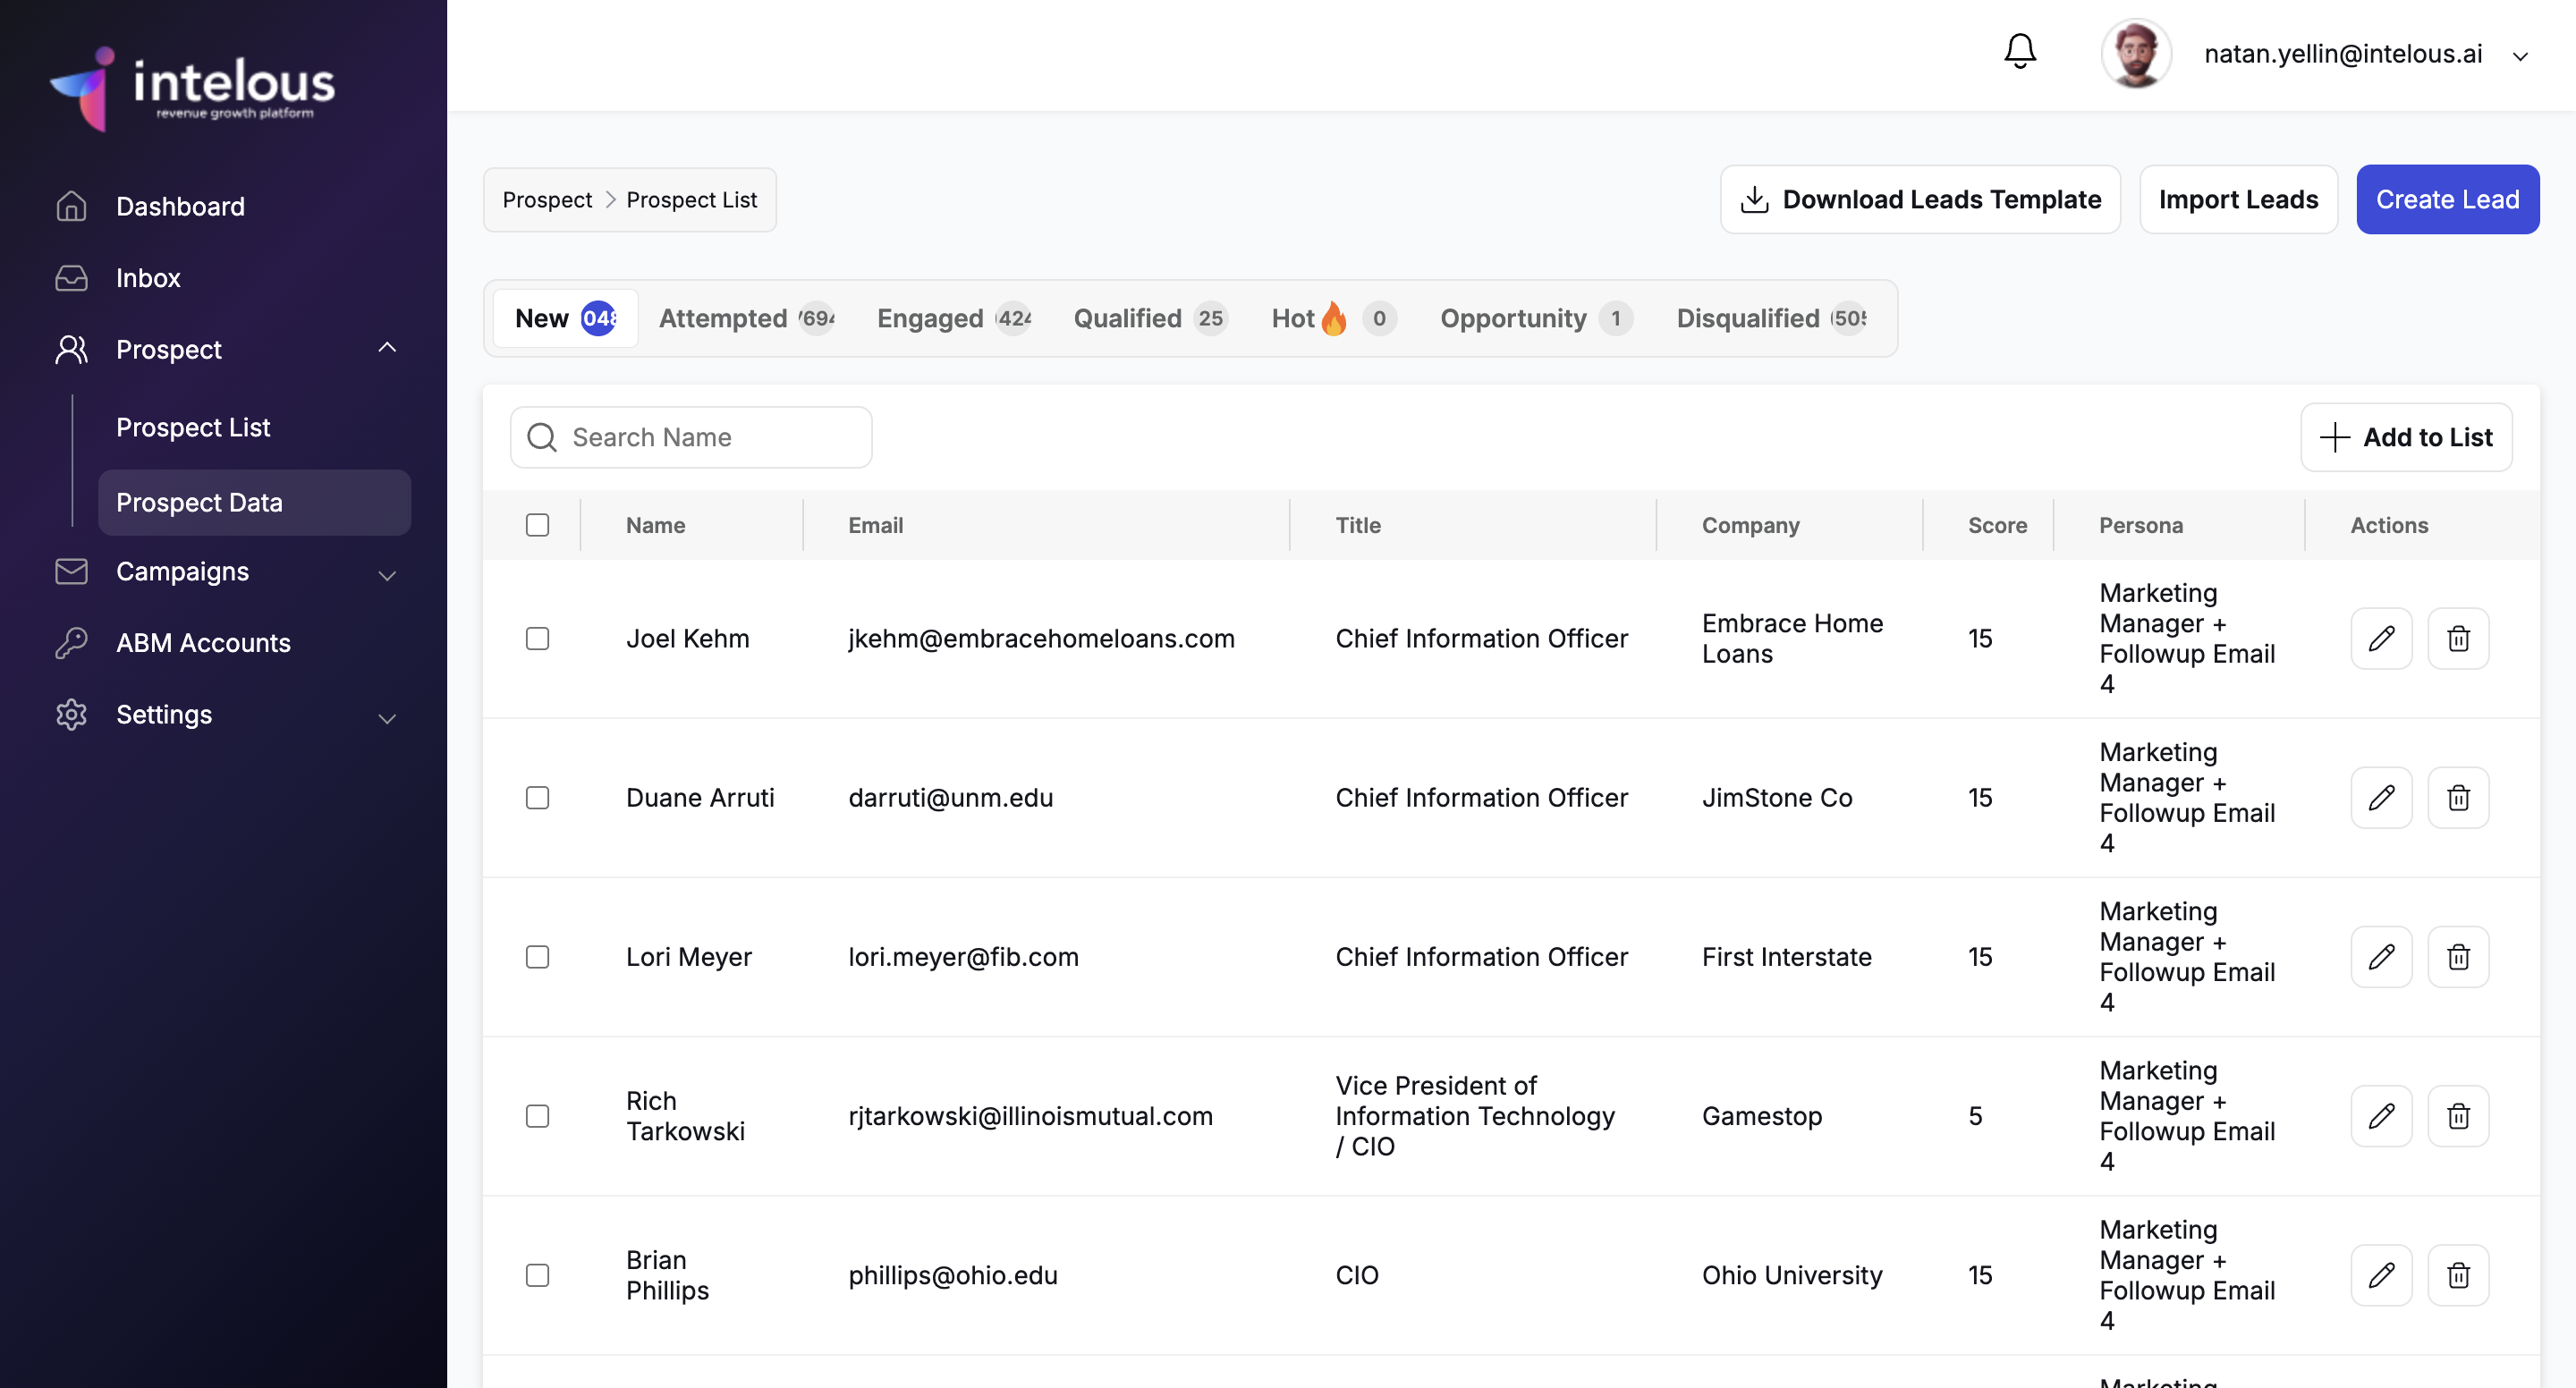The width and height of the screenshot is (2576, 1388).
Task: Click the Search Name input field
Action: point(712,437)
